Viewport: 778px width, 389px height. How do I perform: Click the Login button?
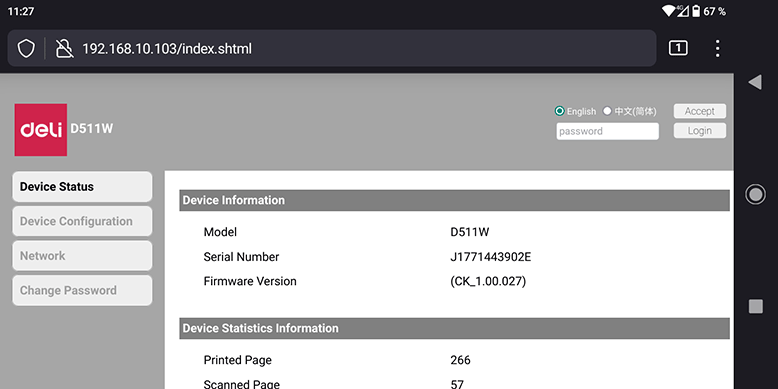700,131
